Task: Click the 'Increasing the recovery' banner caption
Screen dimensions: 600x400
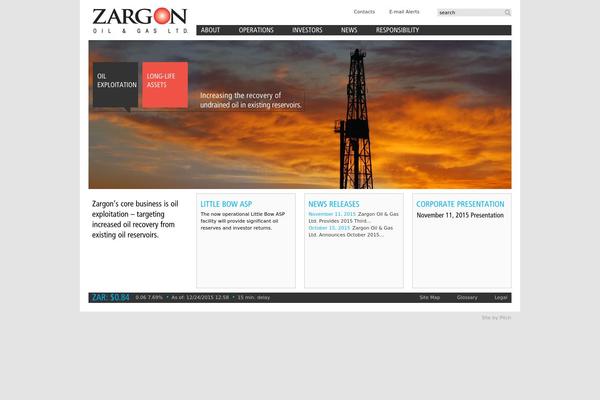Action: tap(251, 100)
